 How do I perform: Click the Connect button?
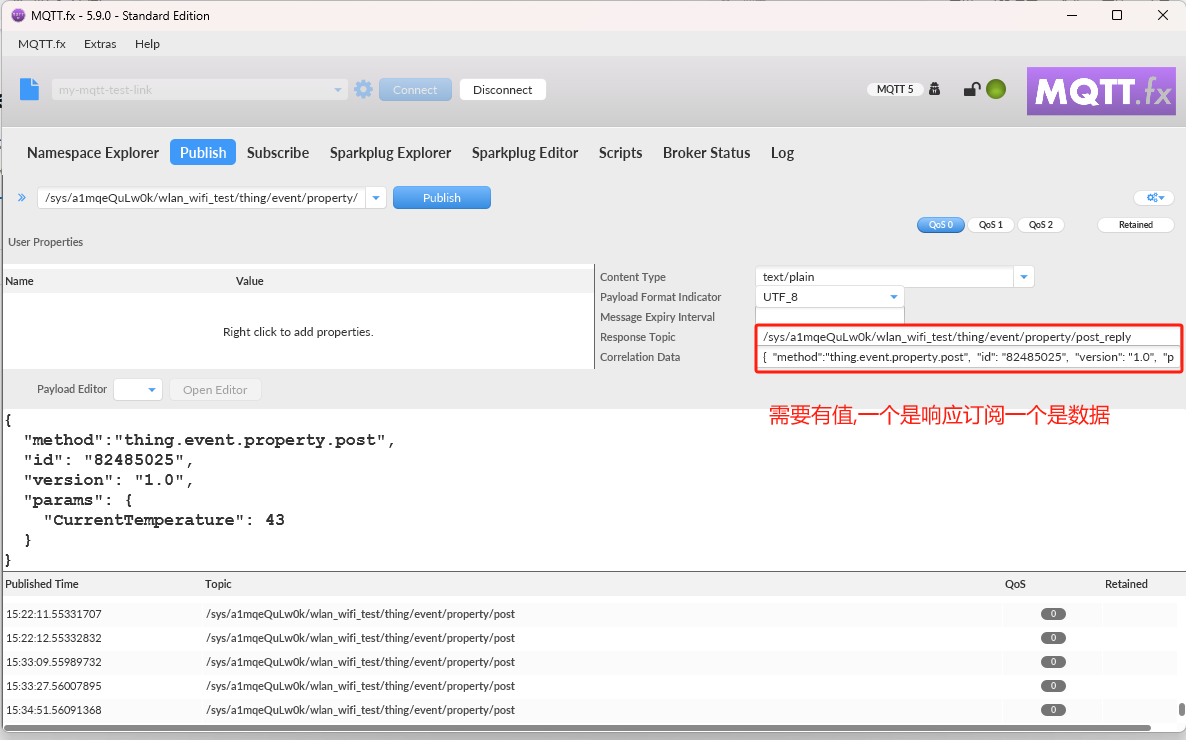(415, 89)
